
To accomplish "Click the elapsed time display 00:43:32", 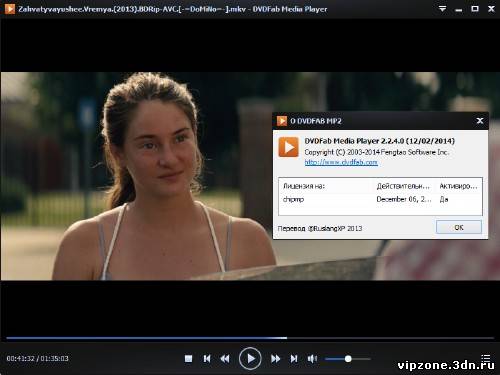I will pos(20,359).
